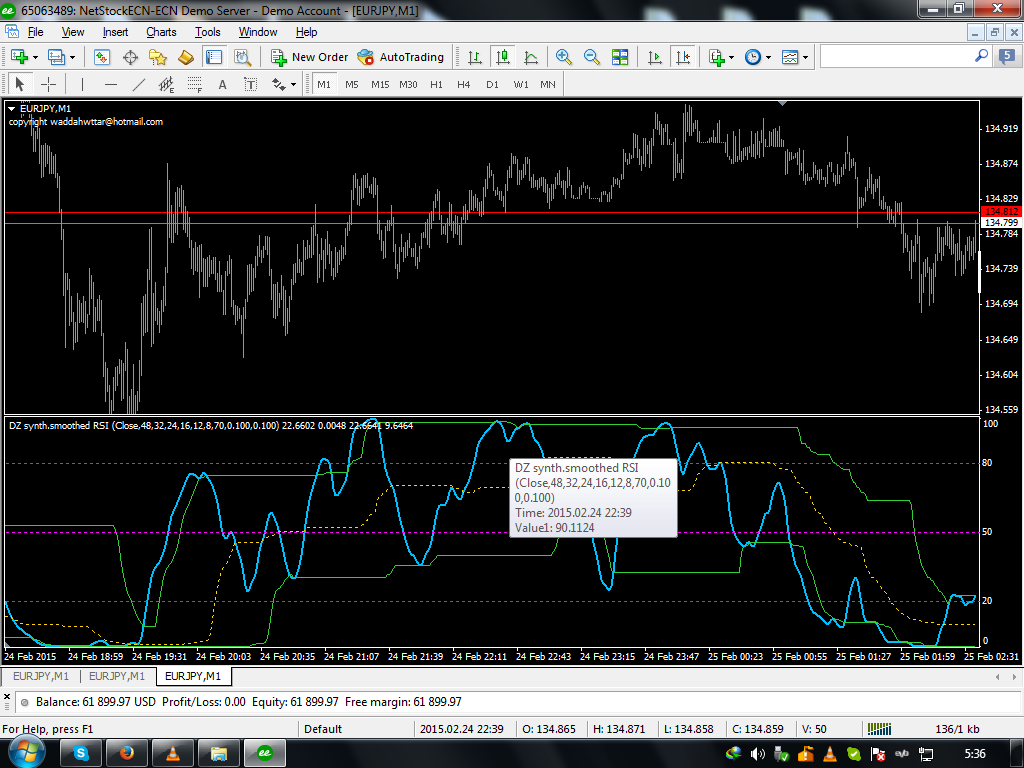Switch to the first EURJPY,M1 chart tab
The height and width of the screenshot is (768, 1024).
click(40, 677)
